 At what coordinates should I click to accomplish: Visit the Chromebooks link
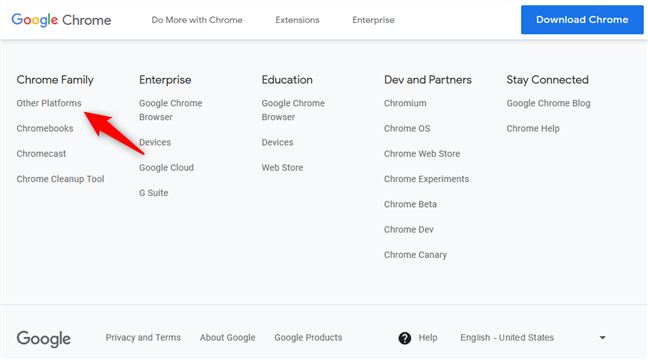[x=45, y=128]
